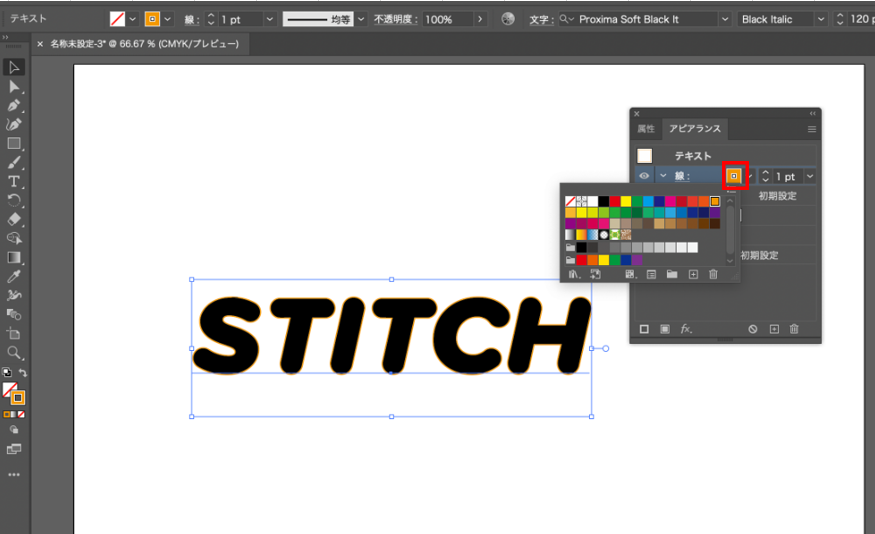
Task: Pick the red swatch in top row
Action: (614, 201)
